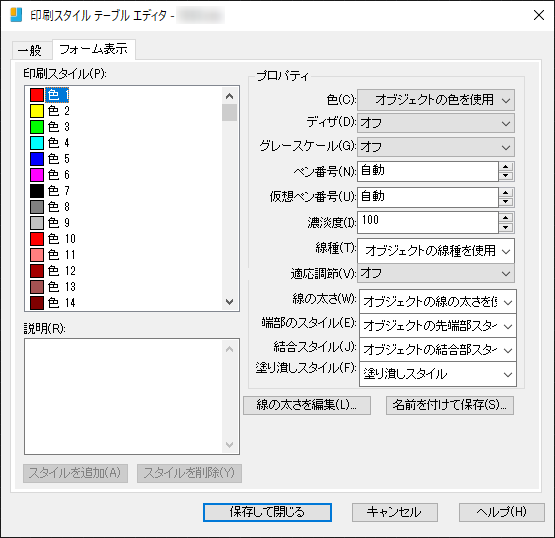Open the 端部のスタイル(E) dropdown

click(438, 325)
